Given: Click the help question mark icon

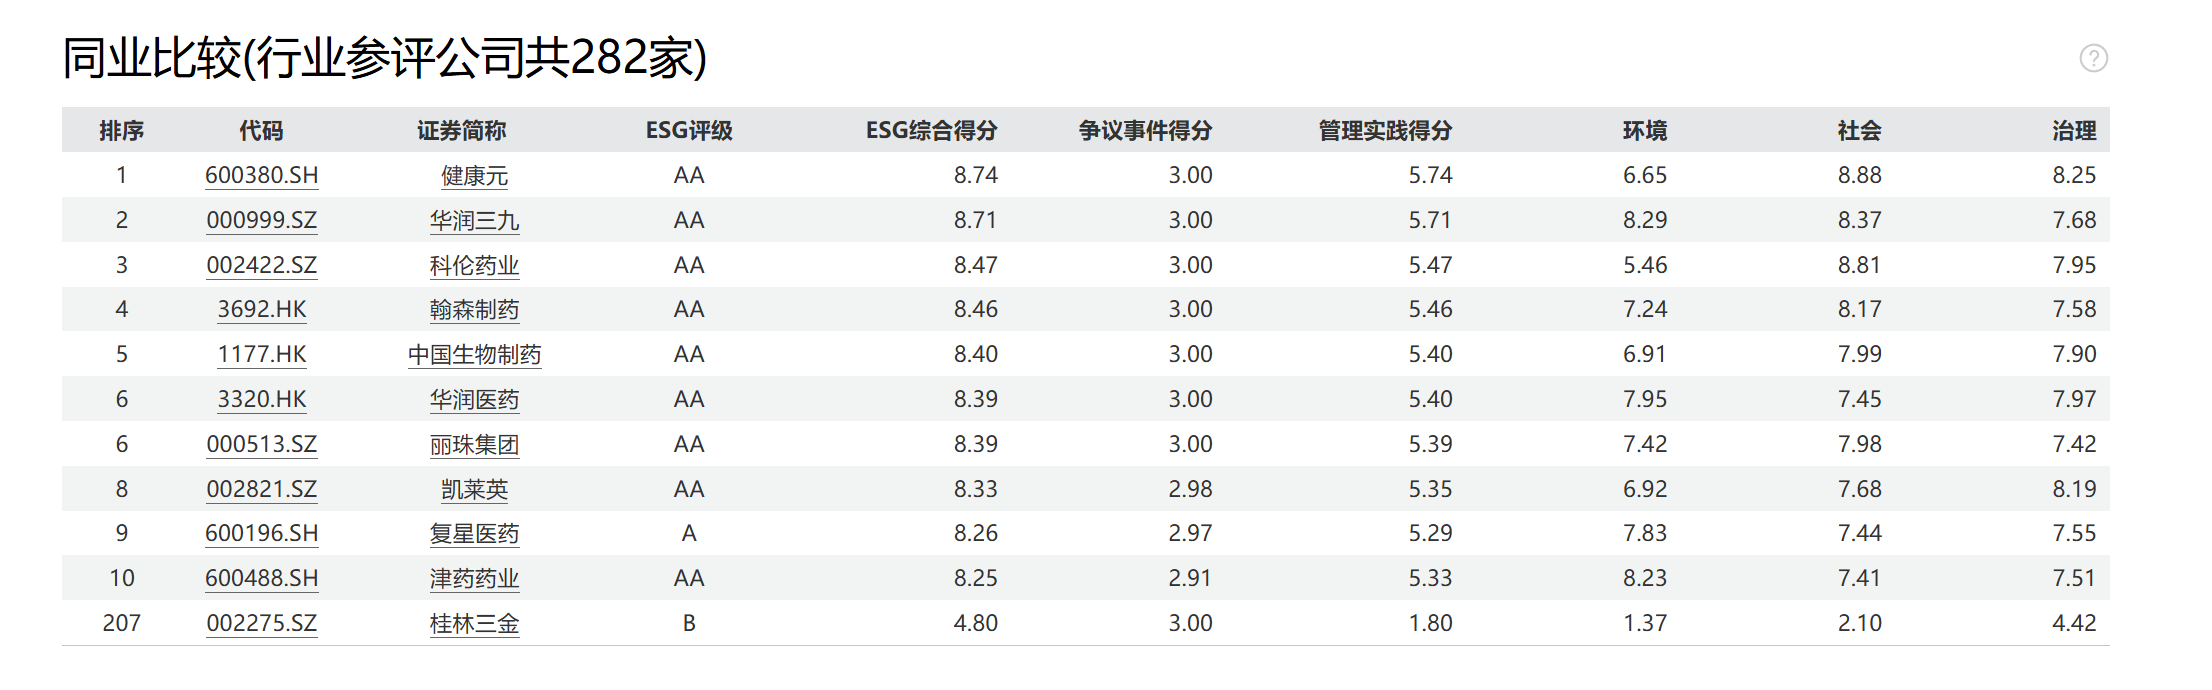Looking at the screenshot, I should [2093, 58].
